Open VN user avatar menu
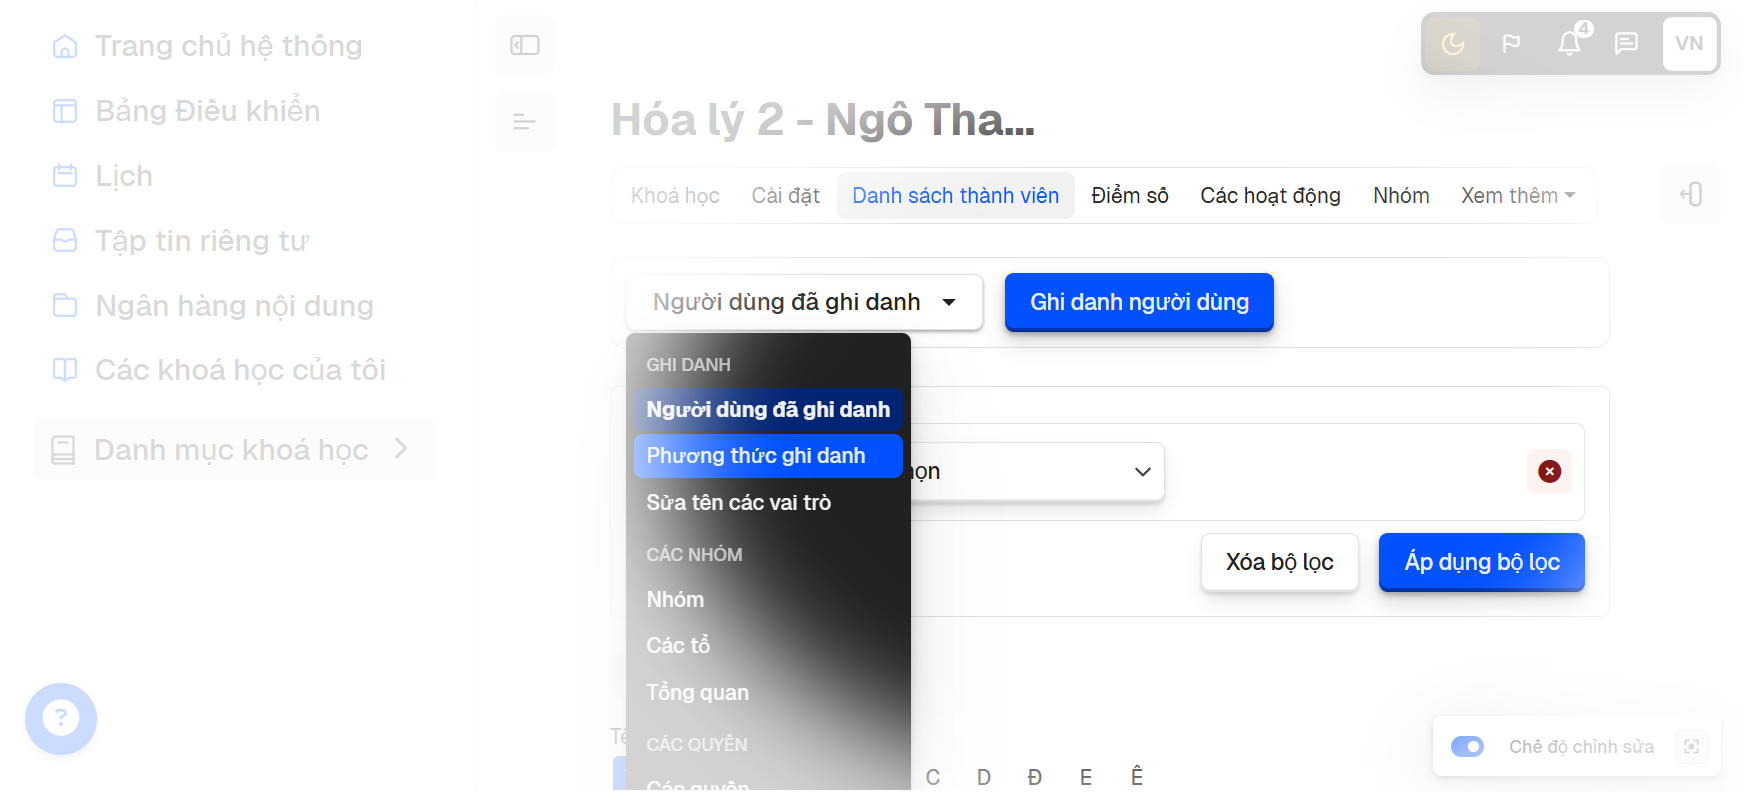1744x792 pixels. 1689,44
